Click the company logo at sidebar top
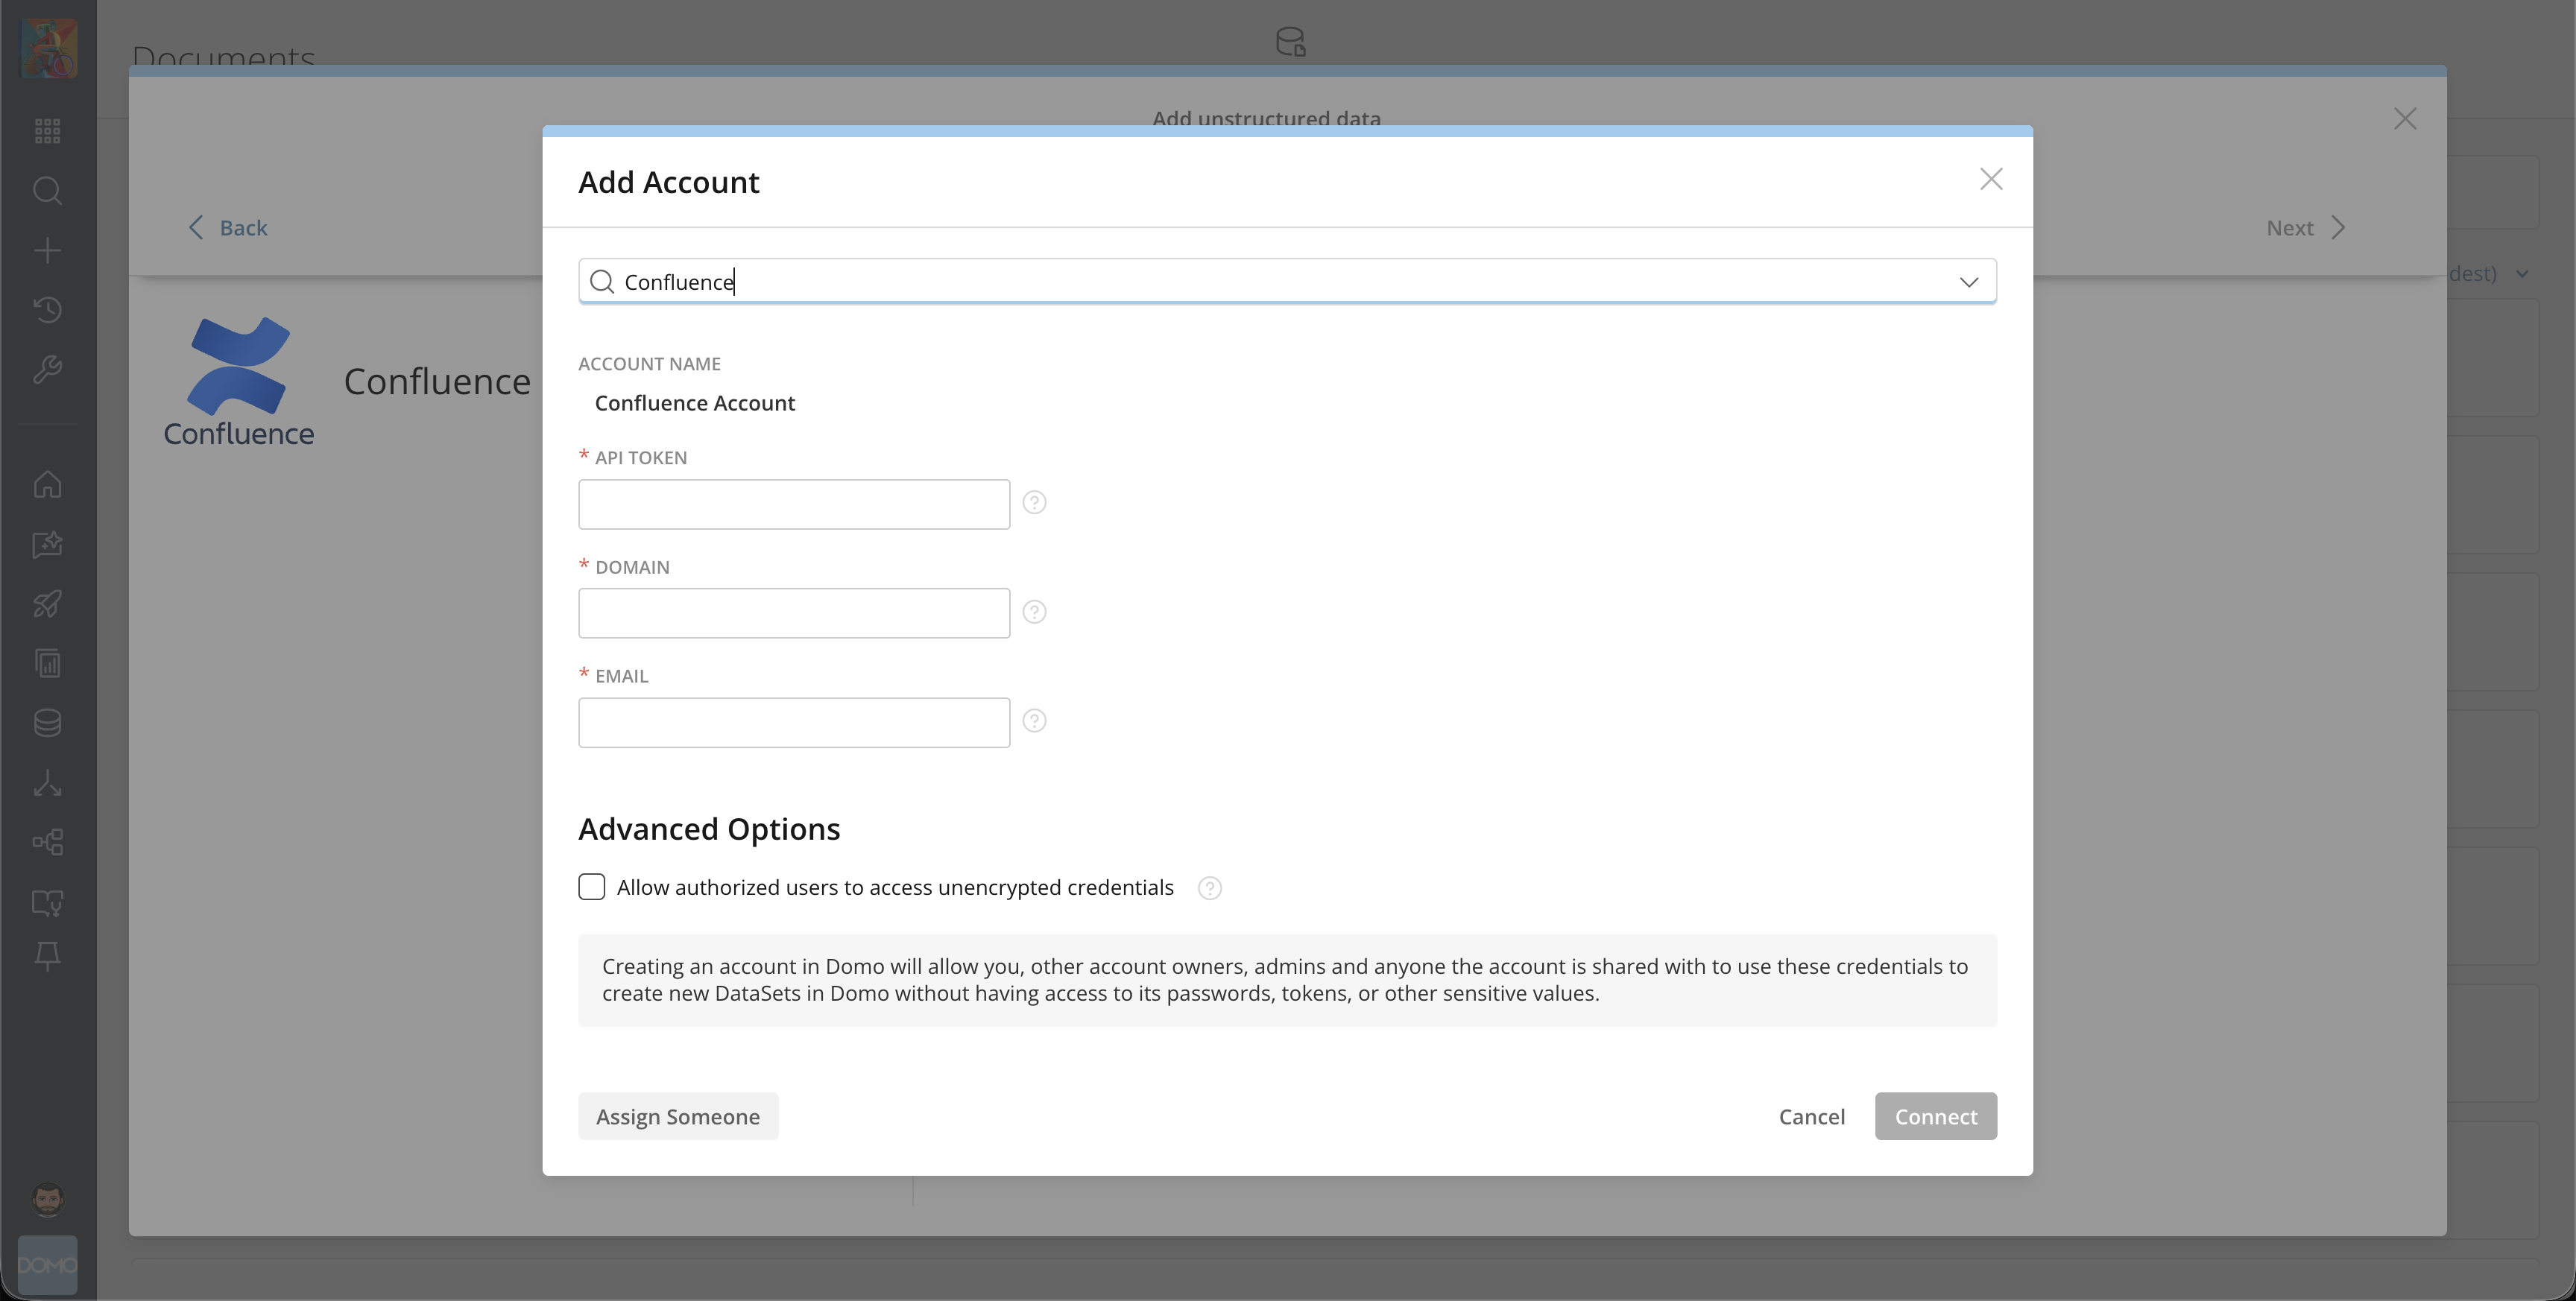This screenshot has height=1301, width=2576. [x=49, y=48]
